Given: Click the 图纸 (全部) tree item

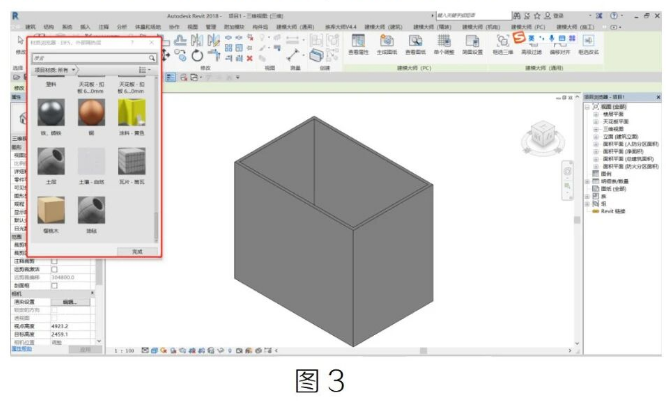Looking at the screenshot, I should click(x=613, y=189).
